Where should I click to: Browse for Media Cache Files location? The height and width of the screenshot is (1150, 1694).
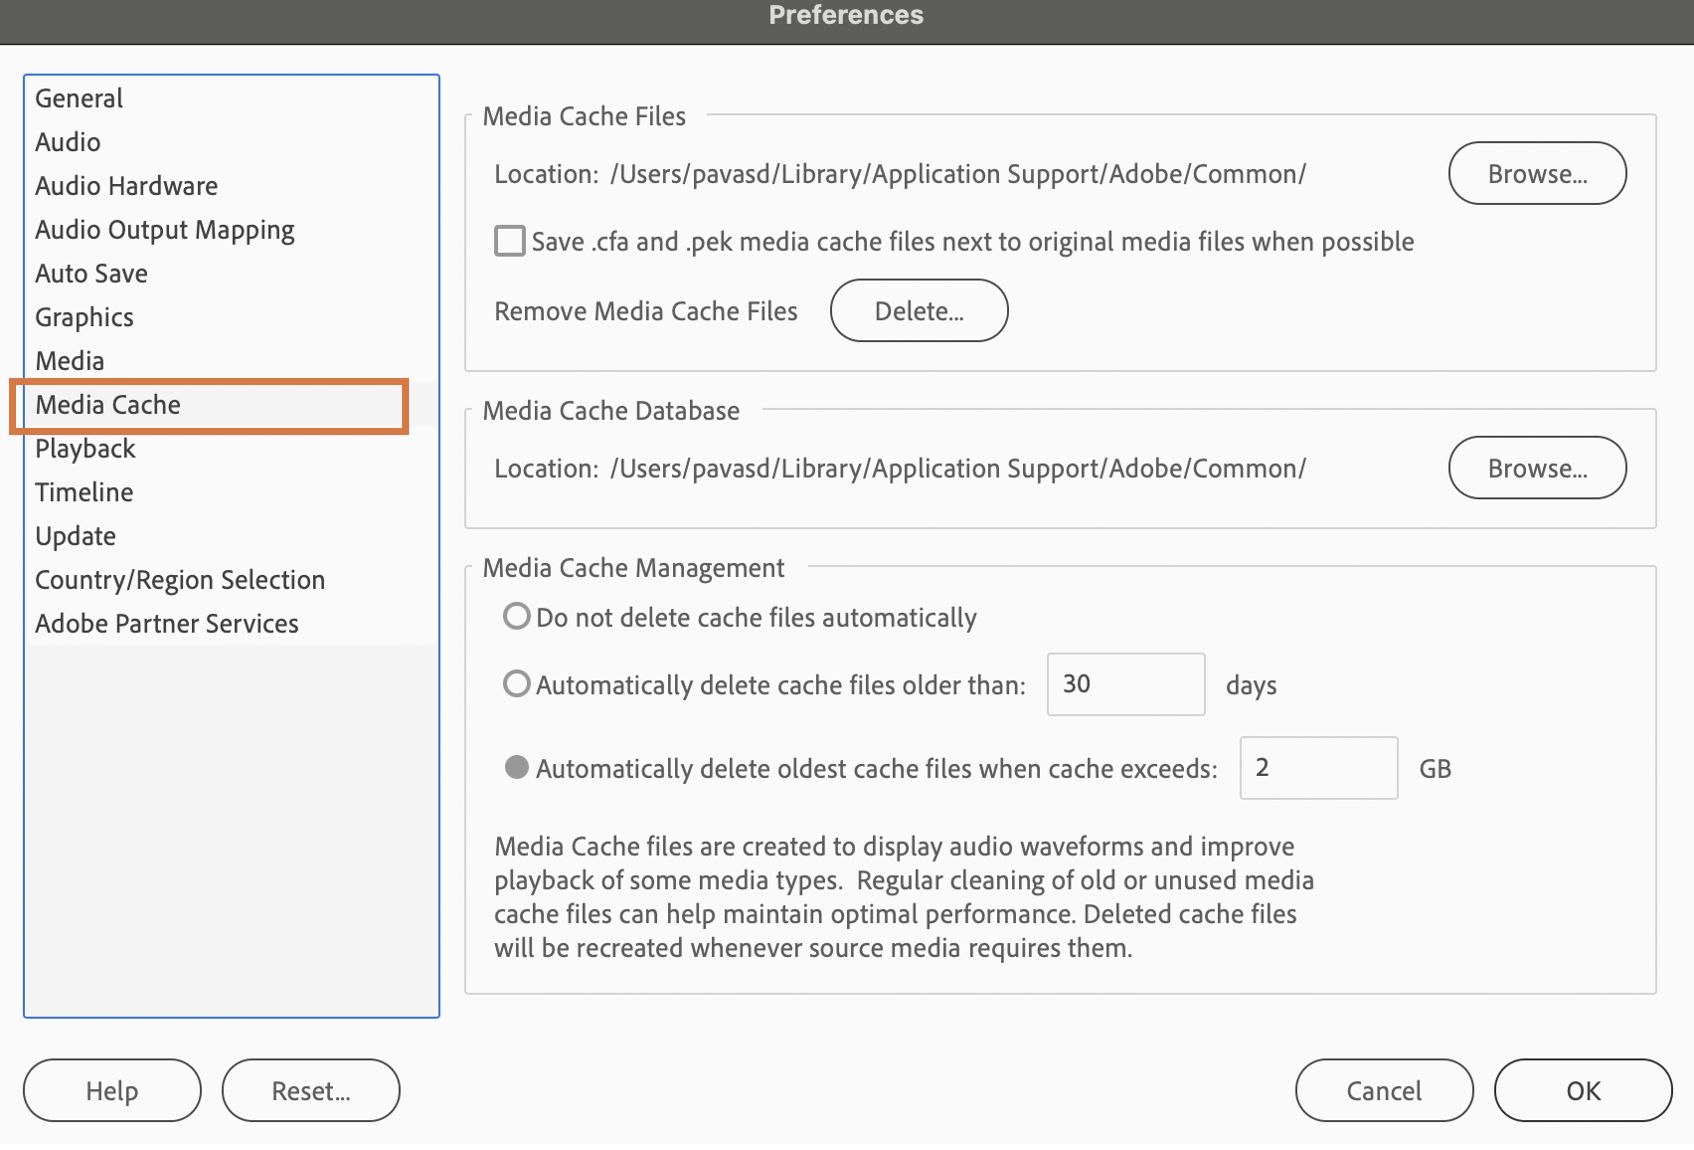1536,173
